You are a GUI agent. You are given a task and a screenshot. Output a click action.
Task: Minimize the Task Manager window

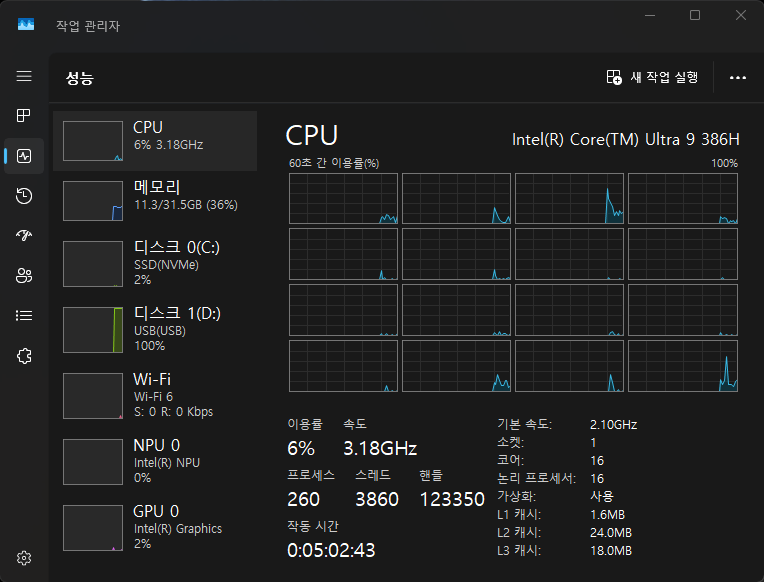(649, 15)
